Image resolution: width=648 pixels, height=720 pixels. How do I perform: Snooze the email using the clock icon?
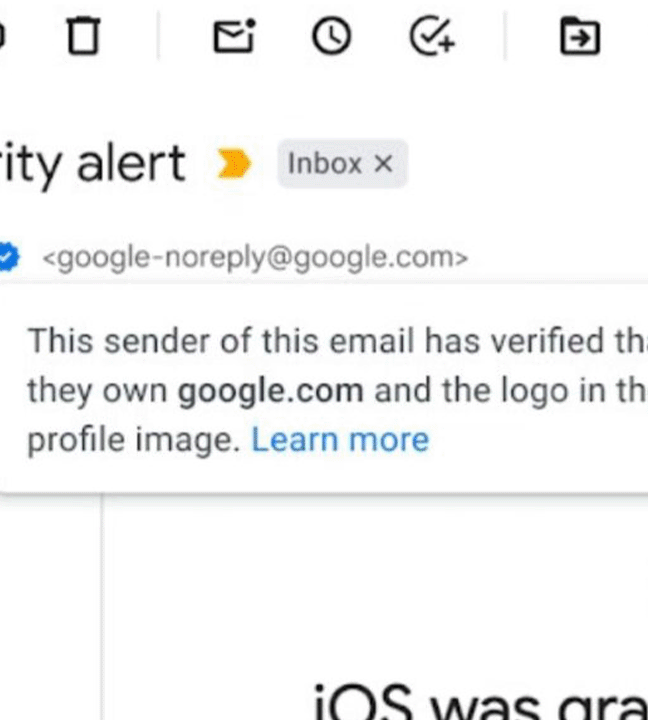coord(332,36)
